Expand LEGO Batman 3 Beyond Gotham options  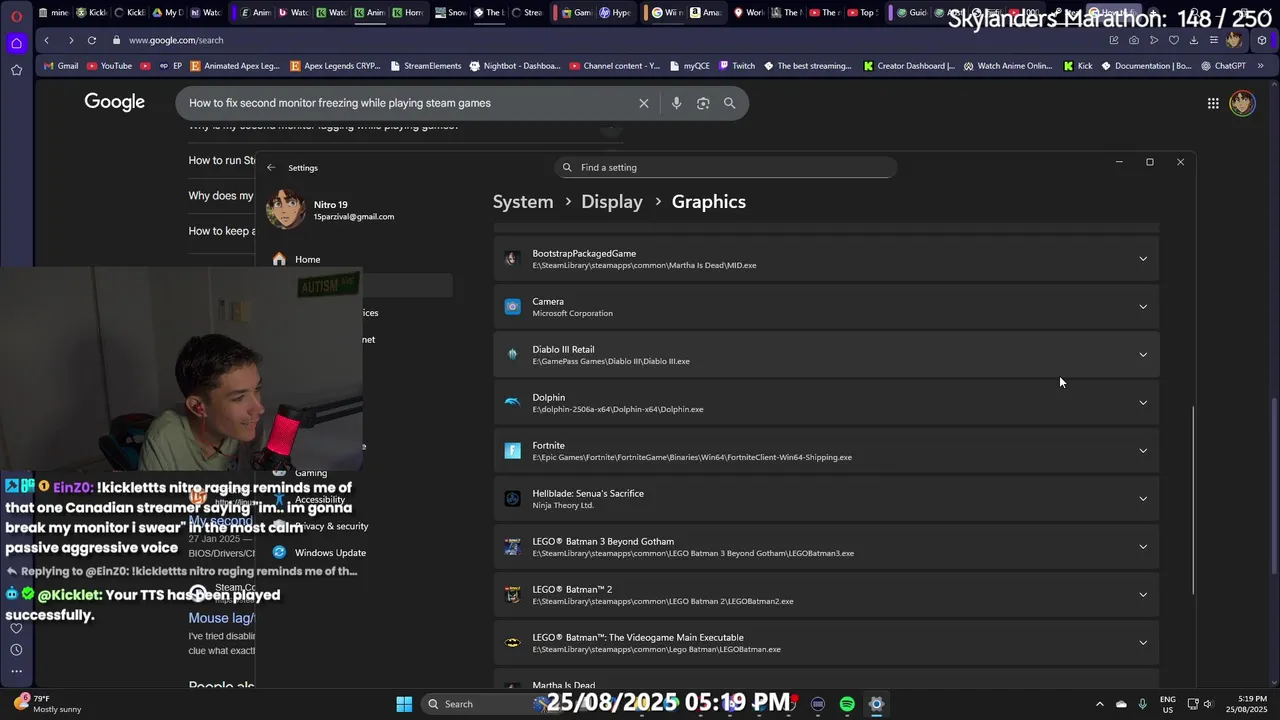[1143, 547]
